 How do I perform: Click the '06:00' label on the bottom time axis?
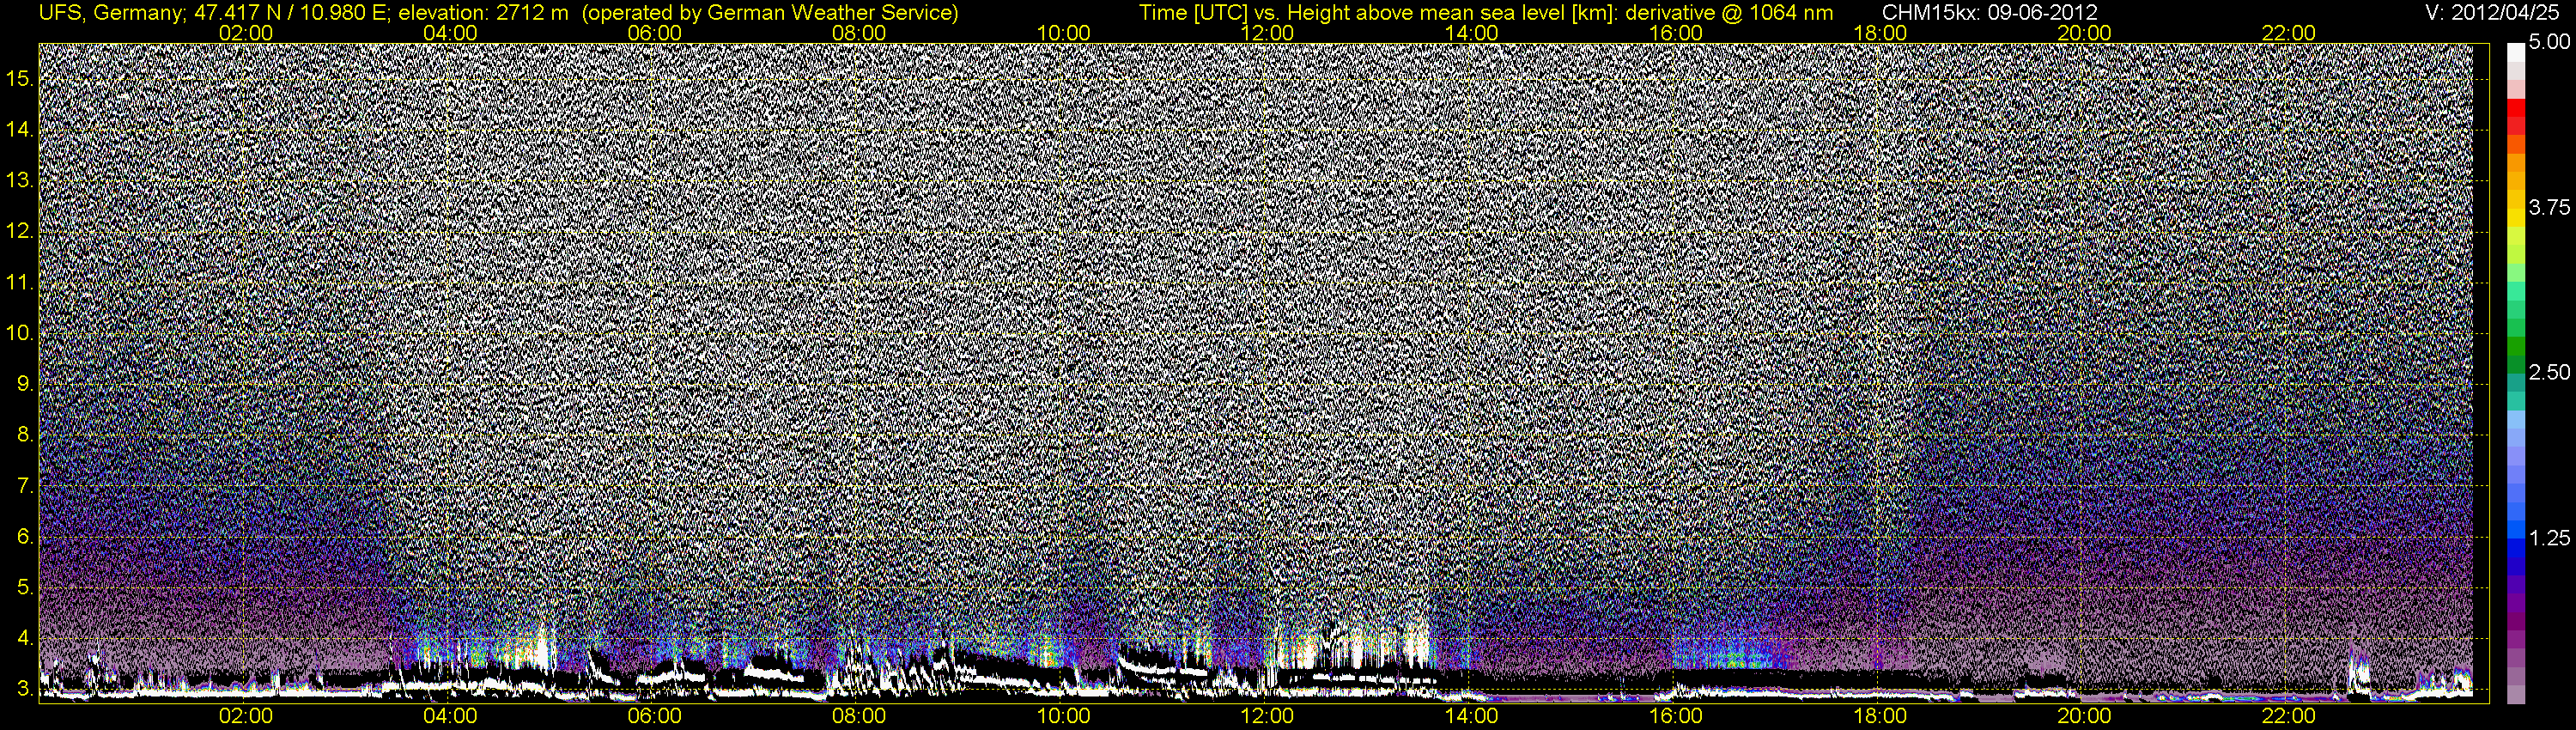tap(654, 717)
